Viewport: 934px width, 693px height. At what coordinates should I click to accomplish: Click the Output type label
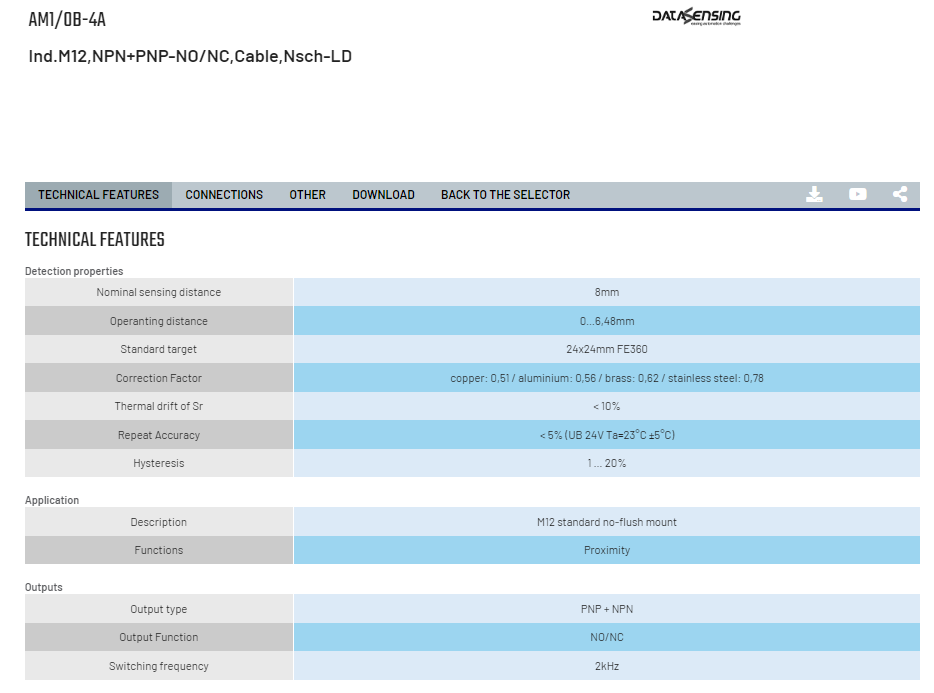tap(158, 609)
